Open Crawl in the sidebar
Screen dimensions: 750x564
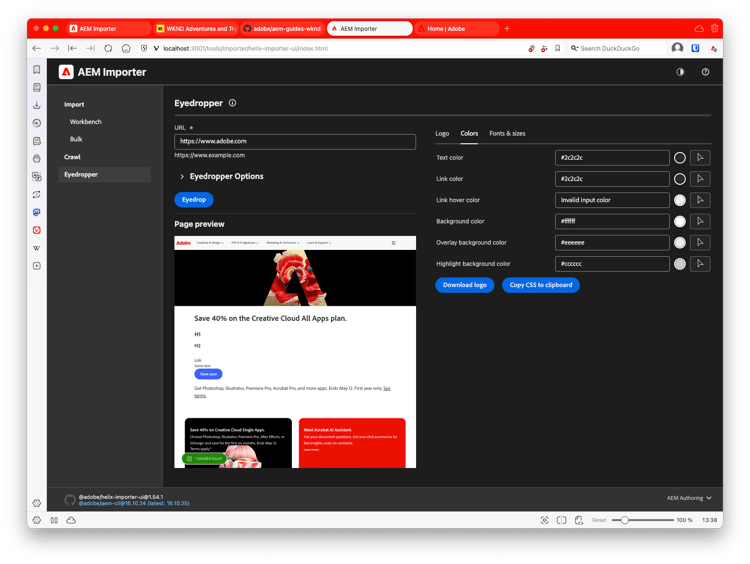[72, 157]
